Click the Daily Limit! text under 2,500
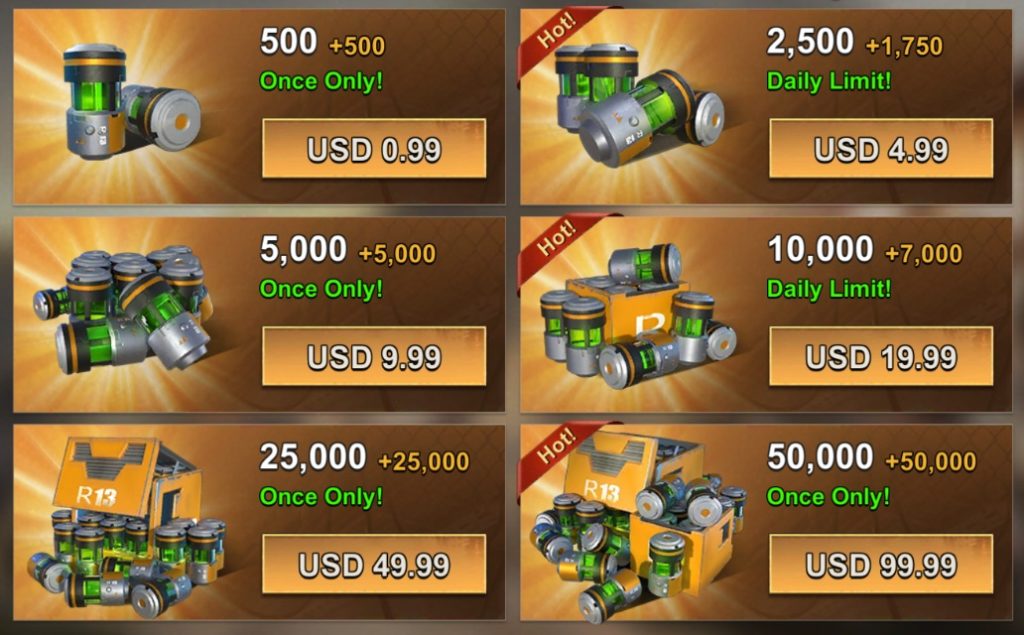The height and width of the screenshot is (635, 1024). tap(829, 82)
